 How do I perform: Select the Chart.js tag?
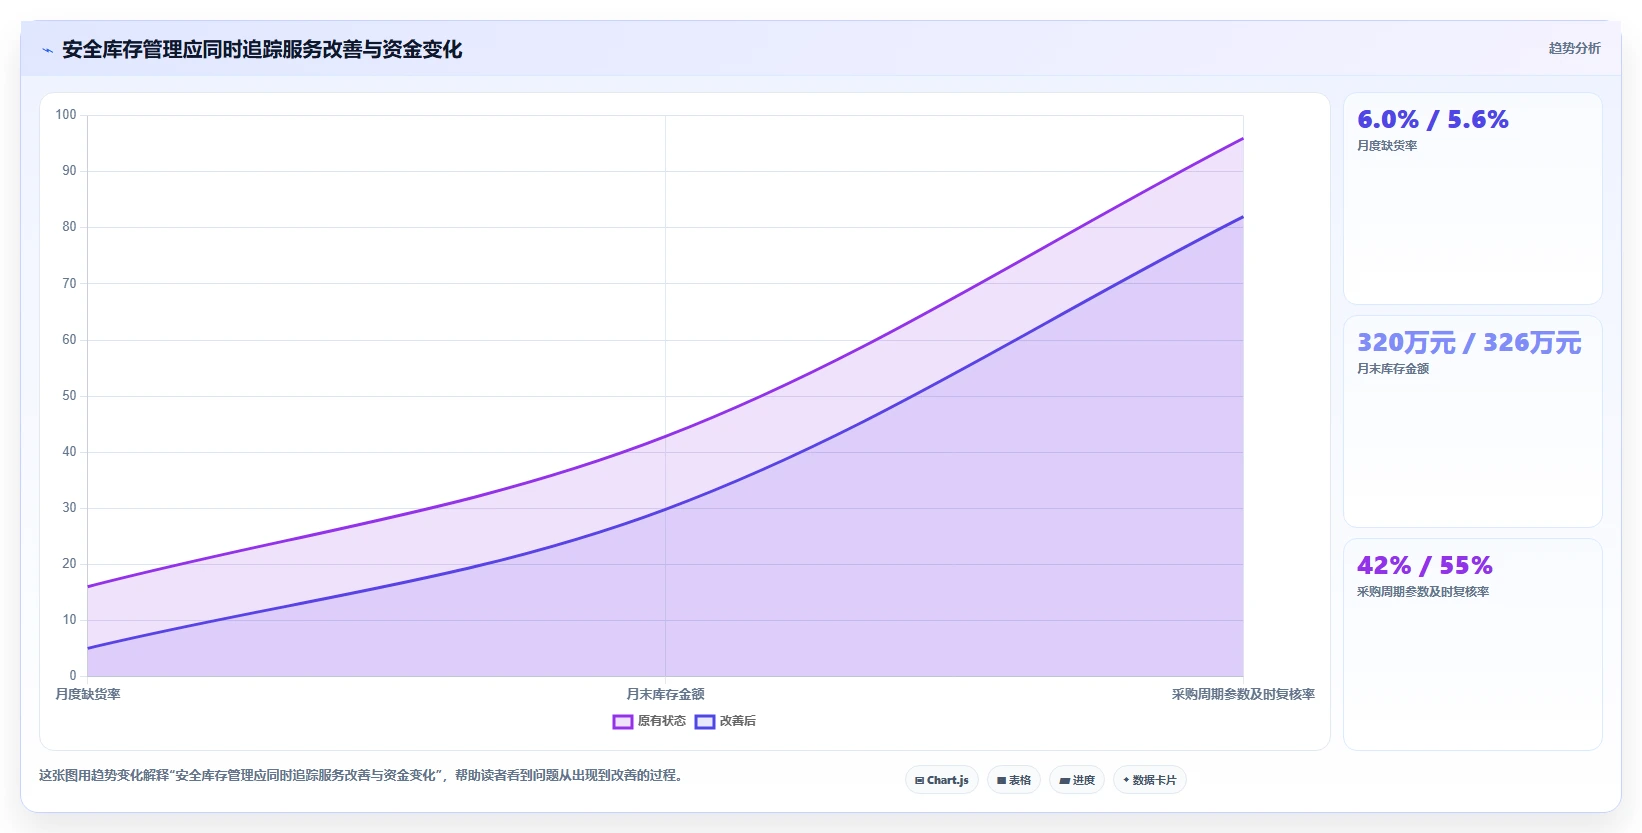click(941, 780)
